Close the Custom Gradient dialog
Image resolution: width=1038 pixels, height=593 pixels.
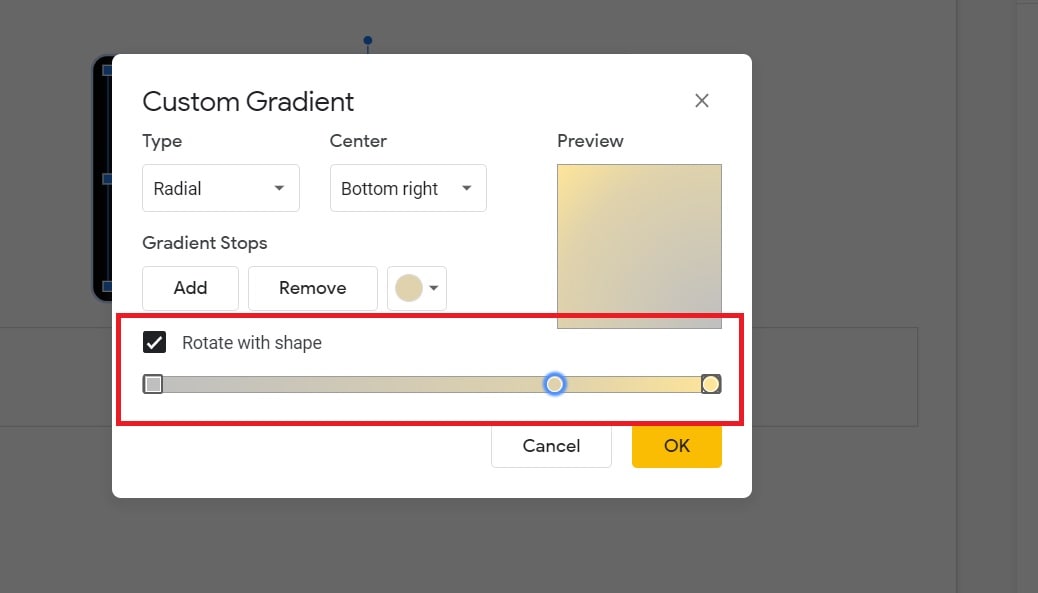point(702,101)
